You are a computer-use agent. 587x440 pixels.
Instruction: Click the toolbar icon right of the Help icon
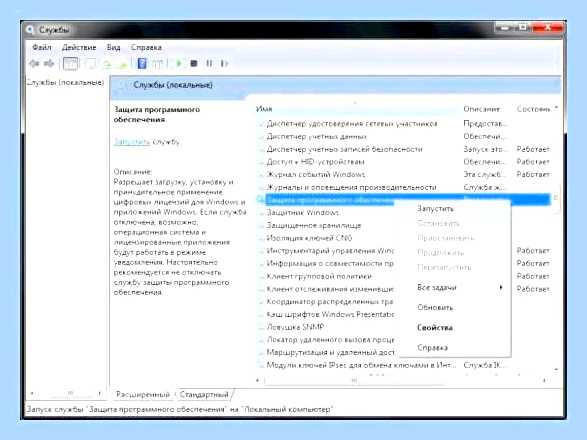click(x=157, y=64)
